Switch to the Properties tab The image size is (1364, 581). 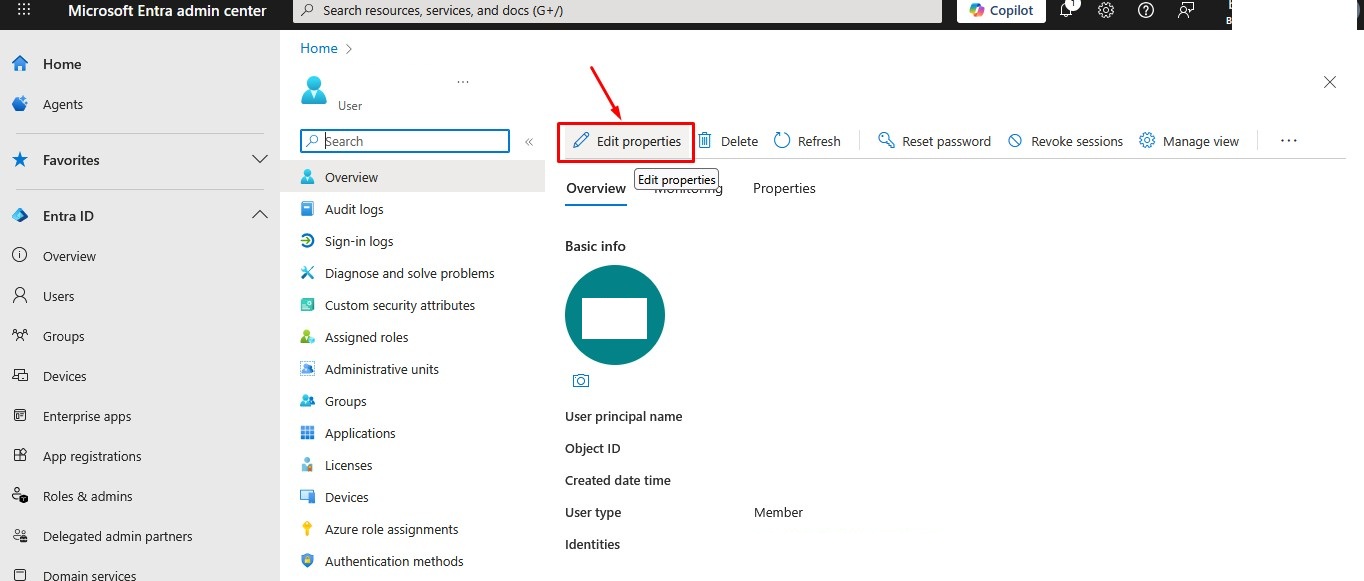pos(784,188)
